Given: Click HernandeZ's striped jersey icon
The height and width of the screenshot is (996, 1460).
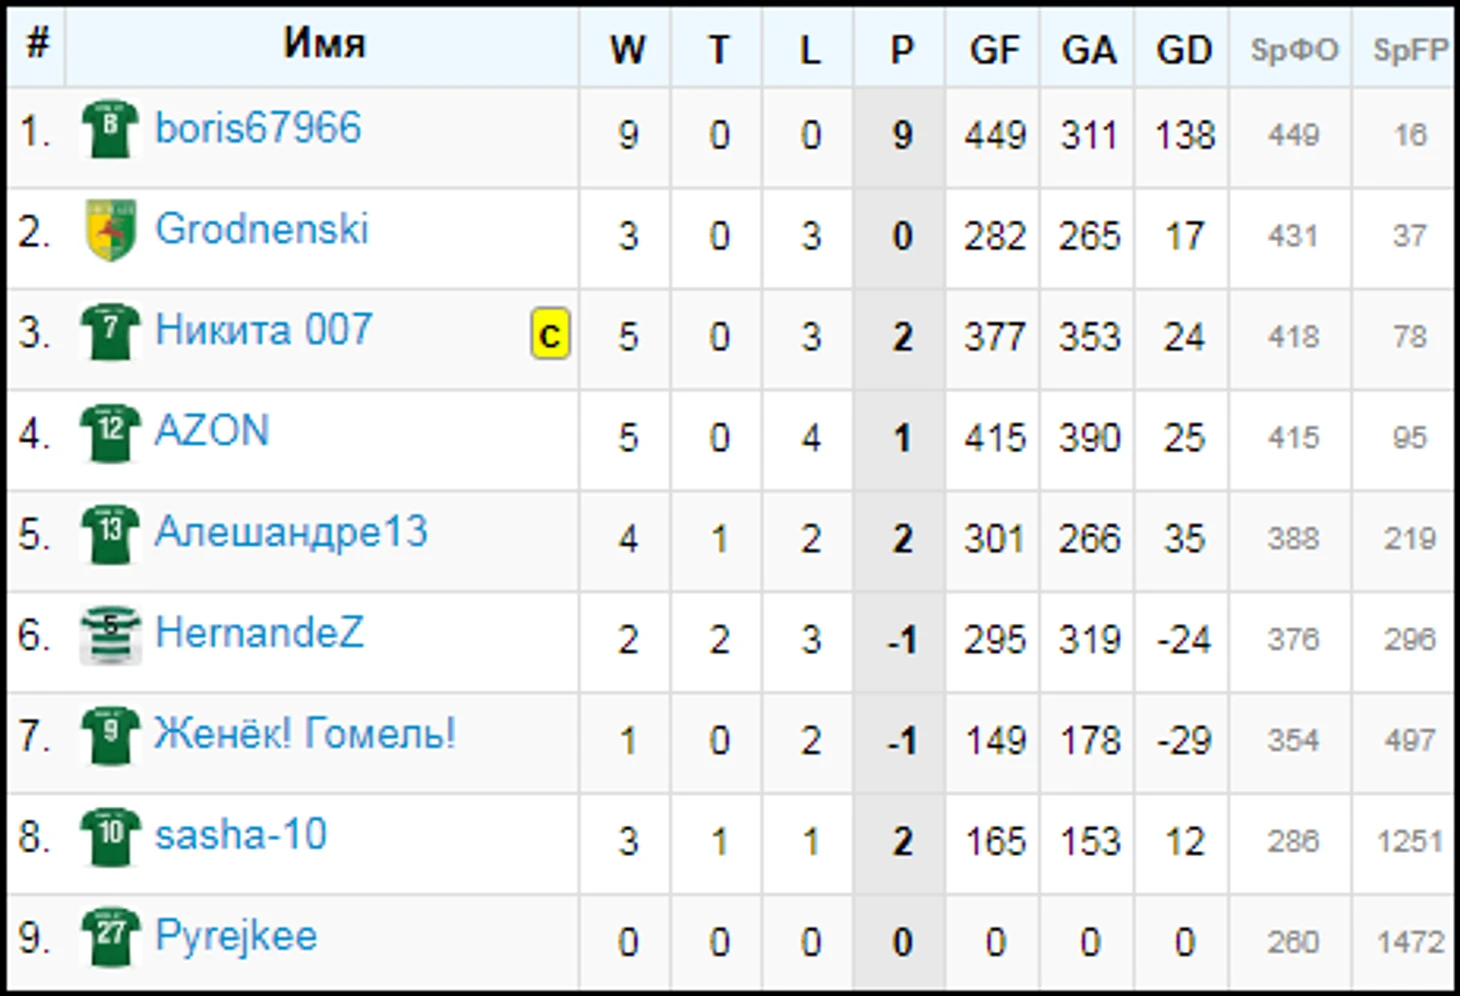Looking at the screenshot, I should (x=110, y=635).
